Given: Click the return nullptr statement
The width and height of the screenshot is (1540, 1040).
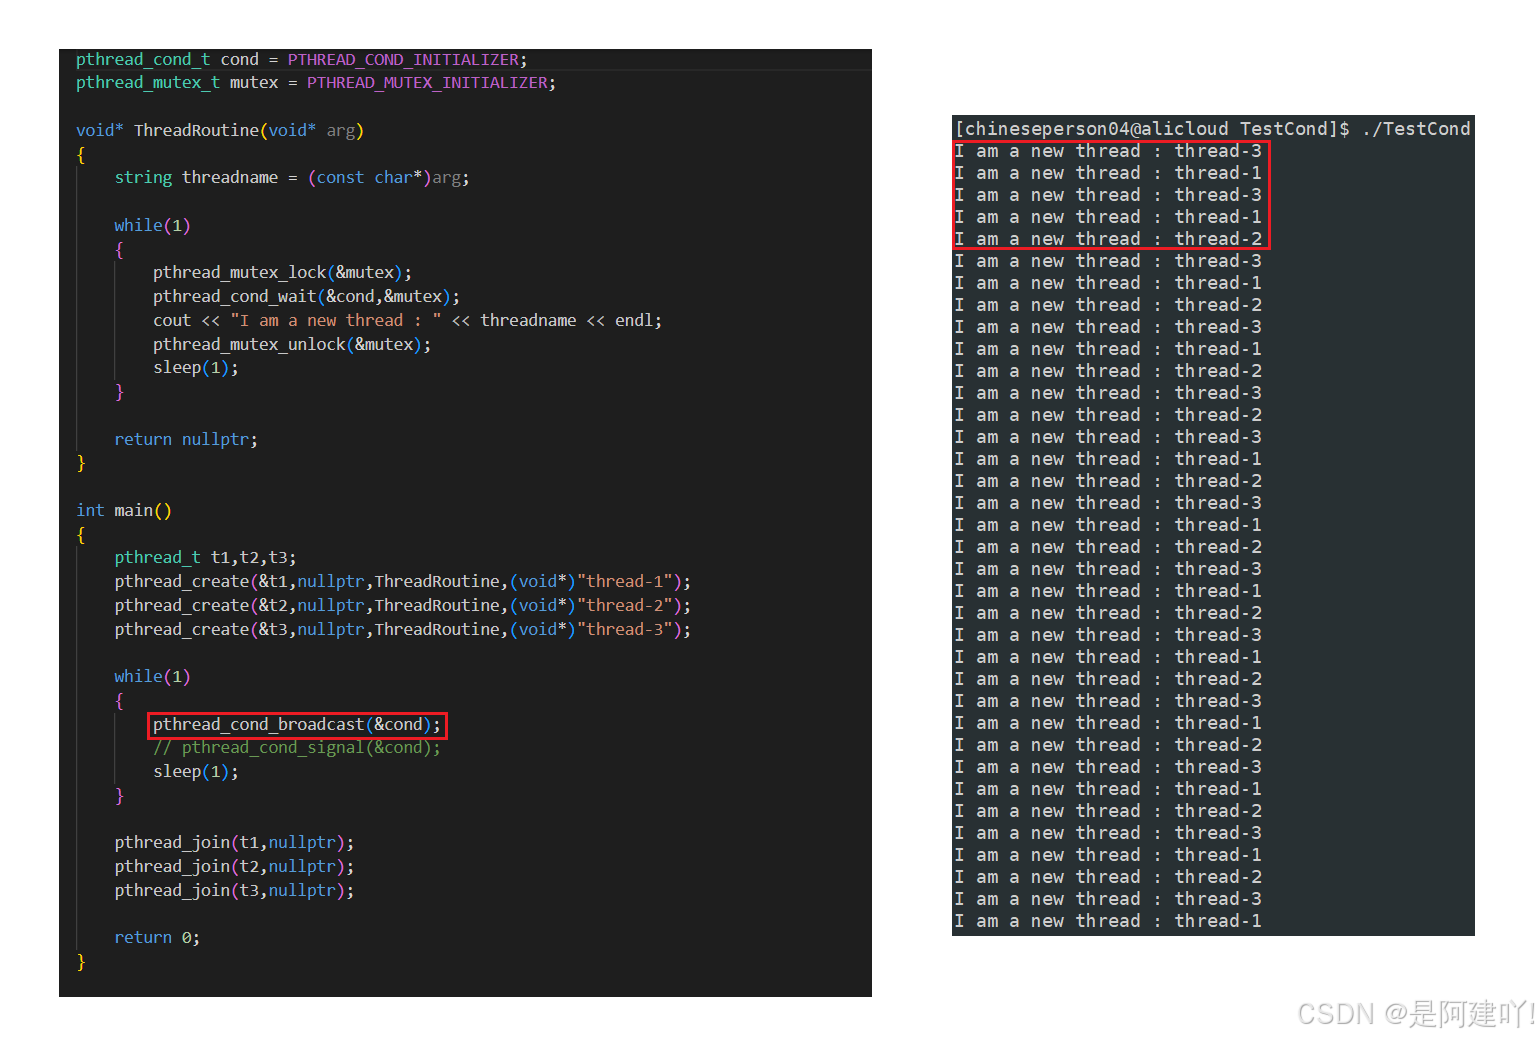Looking at the screenshot, I should pyautogui.click(x=186, y=440).
